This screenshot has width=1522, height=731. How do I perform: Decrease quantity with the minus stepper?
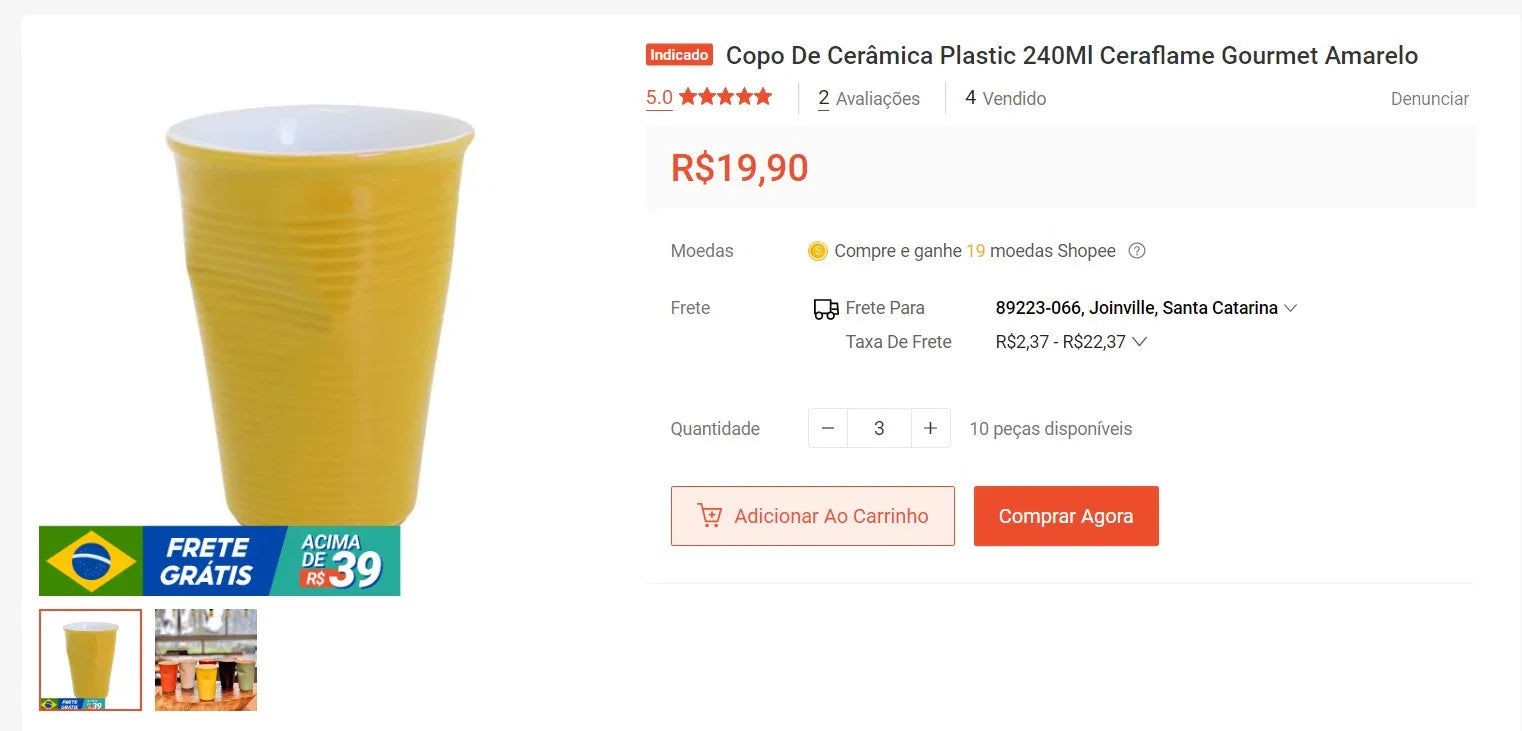click(827, 428)
